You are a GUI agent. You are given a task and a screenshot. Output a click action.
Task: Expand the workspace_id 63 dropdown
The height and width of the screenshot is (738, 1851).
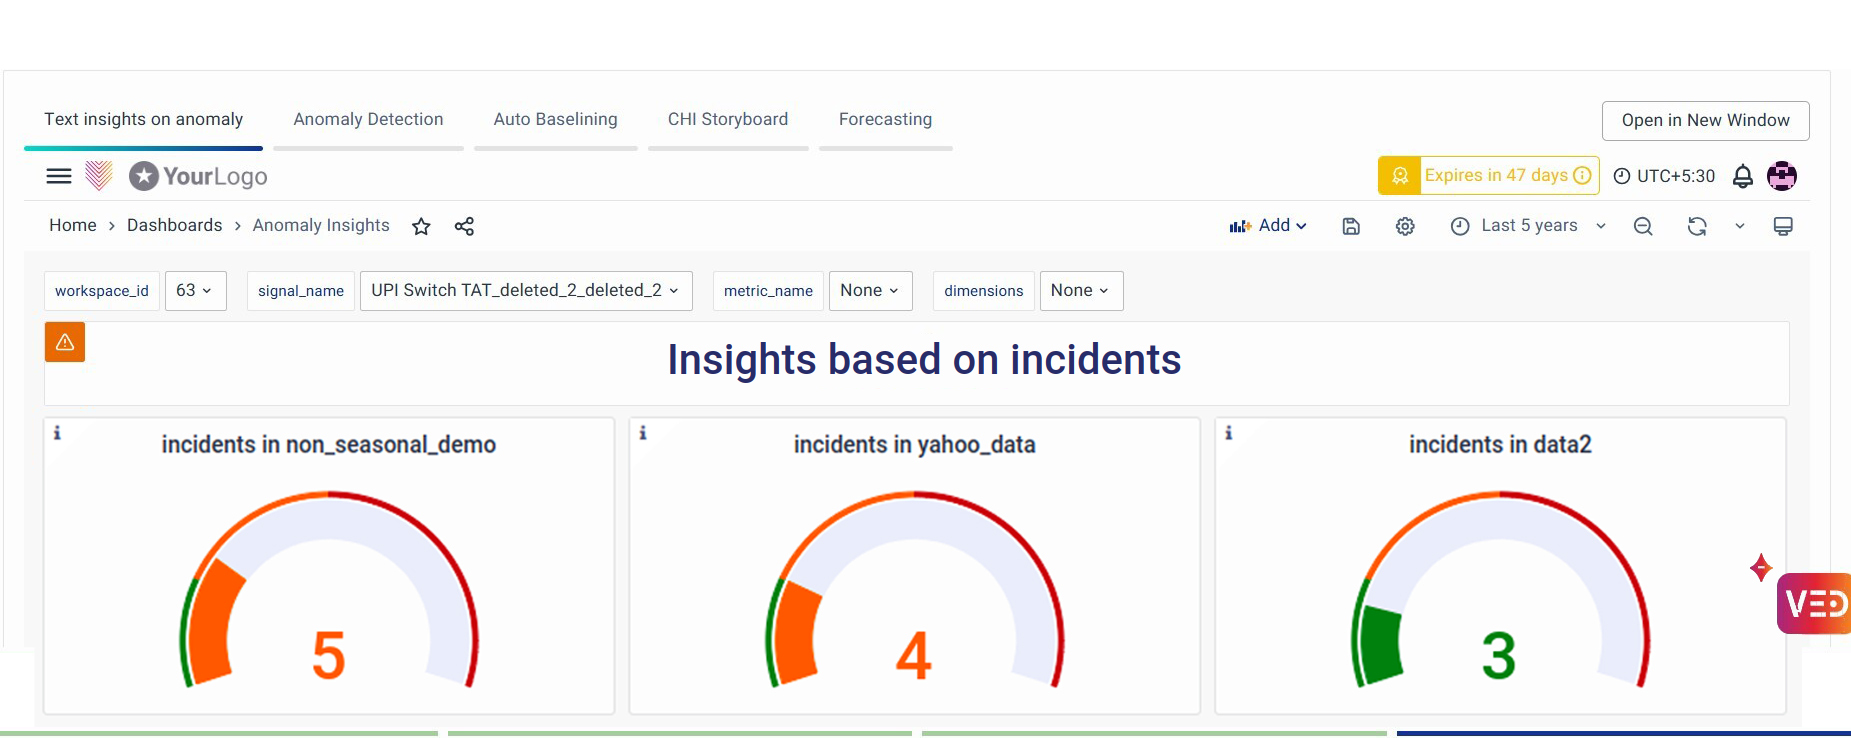tap(195, 291)
